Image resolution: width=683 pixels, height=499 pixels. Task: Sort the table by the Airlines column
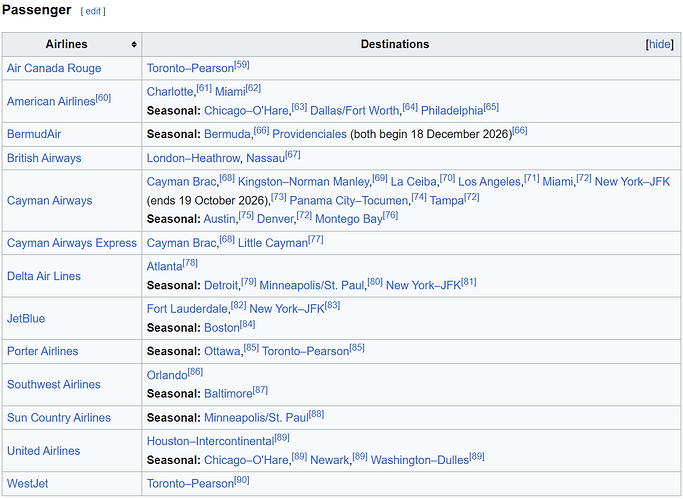point(134,44)
